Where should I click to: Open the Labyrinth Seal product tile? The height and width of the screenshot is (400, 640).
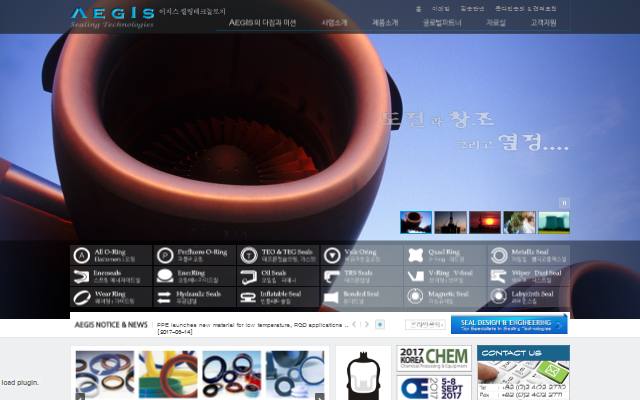[529, 297]
